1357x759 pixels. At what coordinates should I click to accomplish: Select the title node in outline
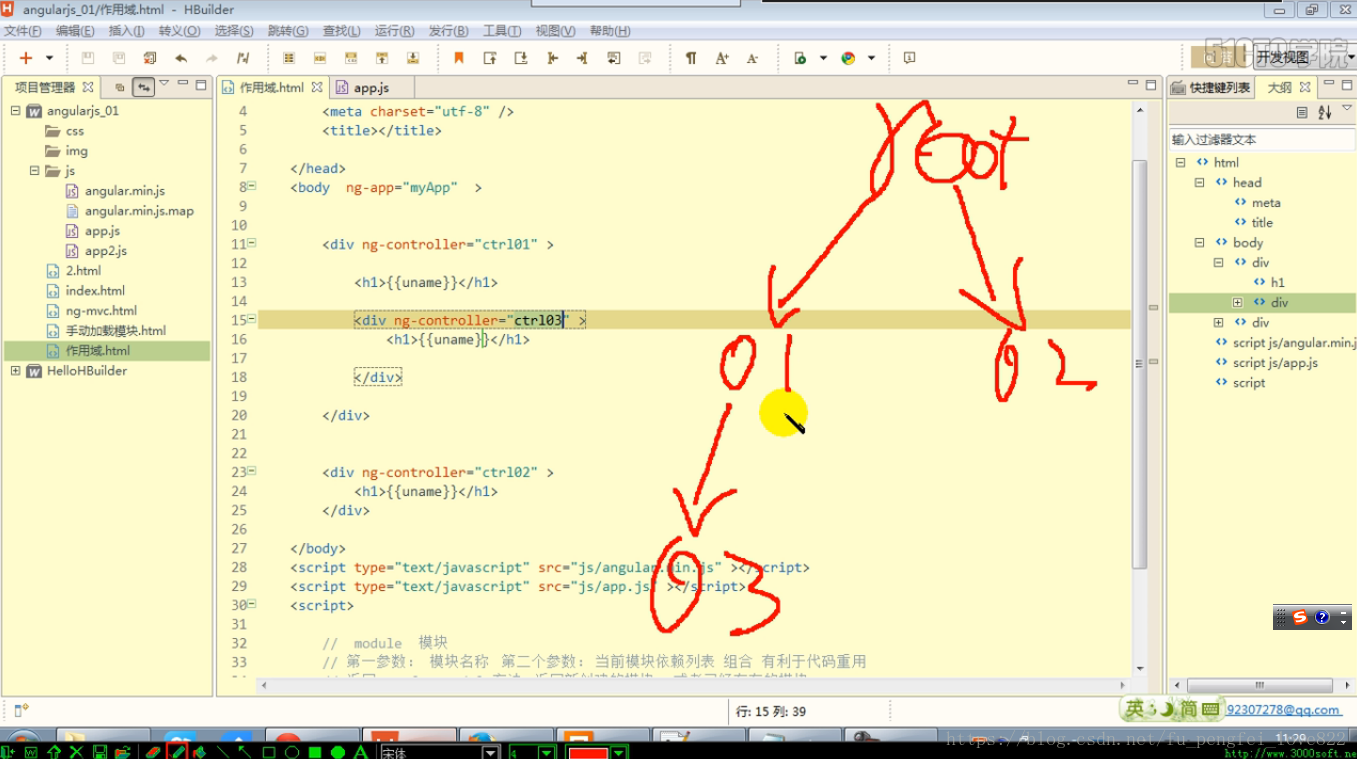click(1262, 223)
